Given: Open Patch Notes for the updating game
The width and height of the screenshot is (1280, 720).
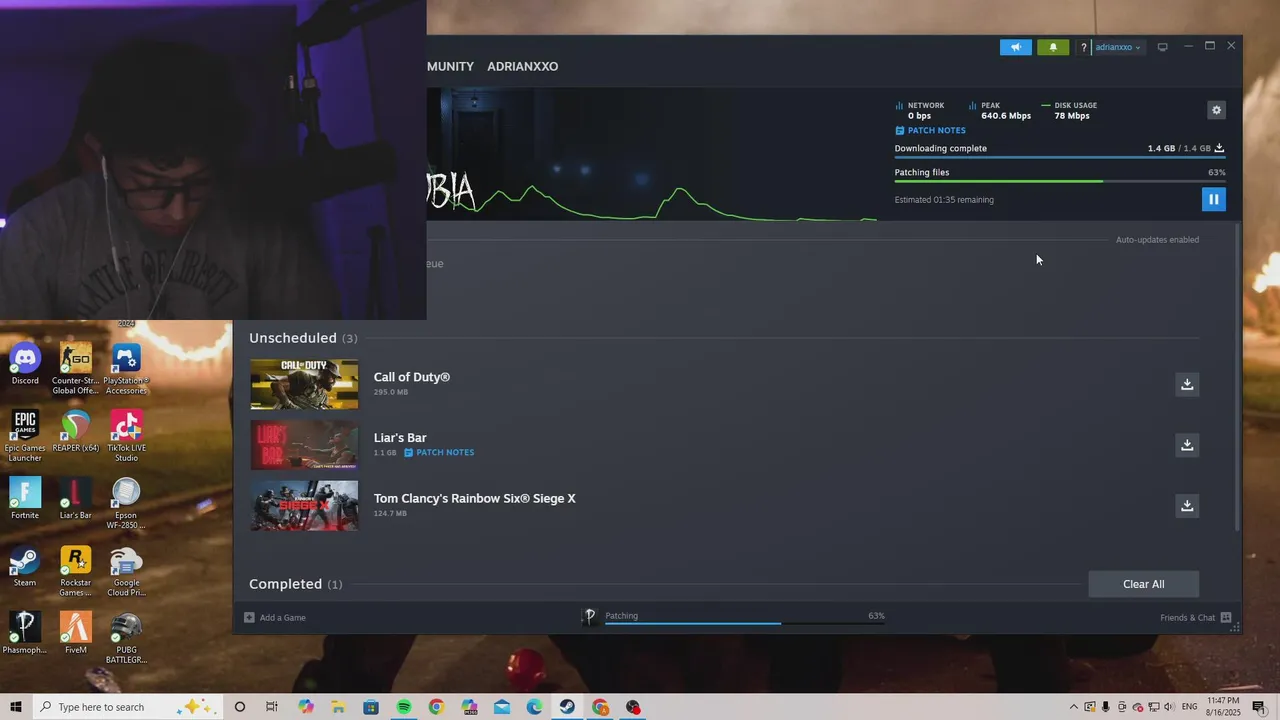Looking at the screenshot, I should click(x=930, y=131).
